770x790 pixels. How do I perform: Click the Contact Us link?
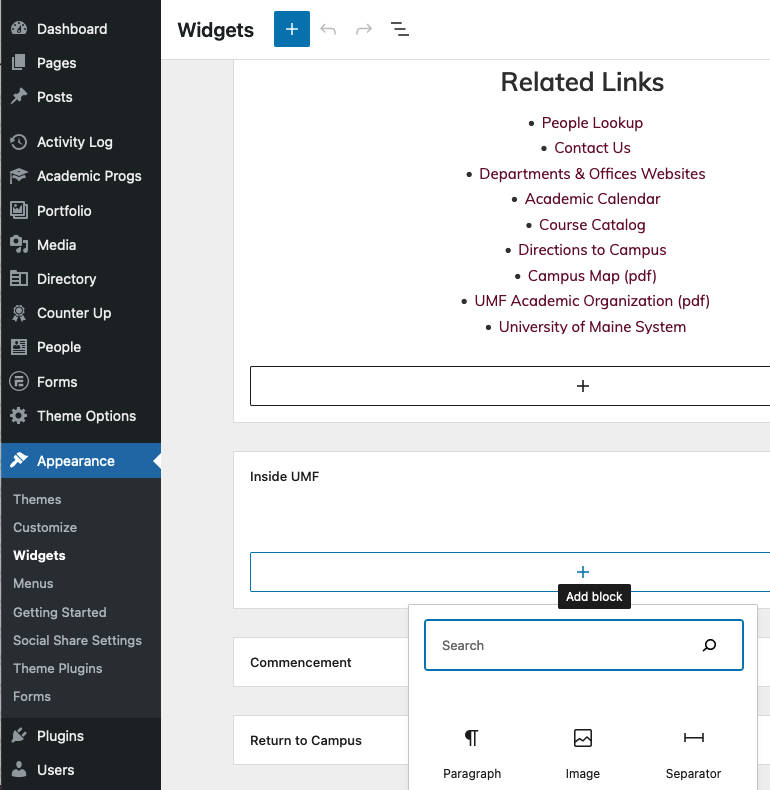point(592,148)
